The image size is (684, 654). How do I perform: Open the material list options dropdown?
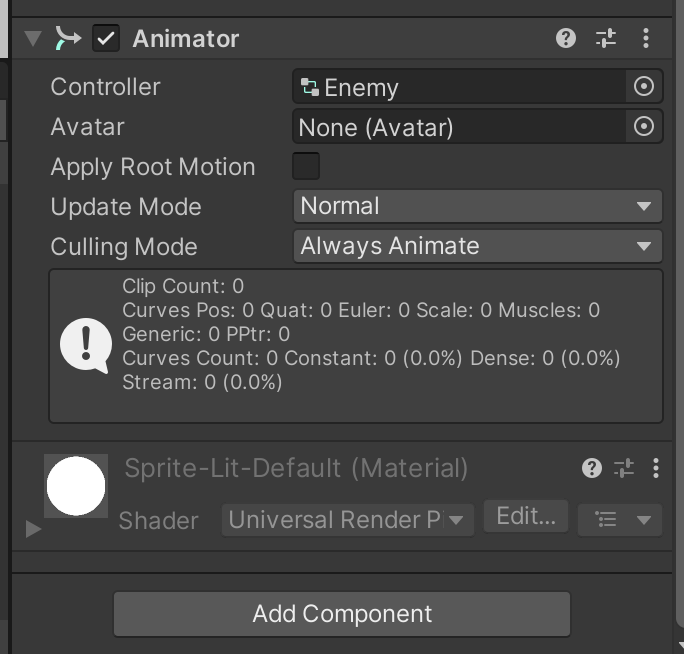[x=620, y=519]
